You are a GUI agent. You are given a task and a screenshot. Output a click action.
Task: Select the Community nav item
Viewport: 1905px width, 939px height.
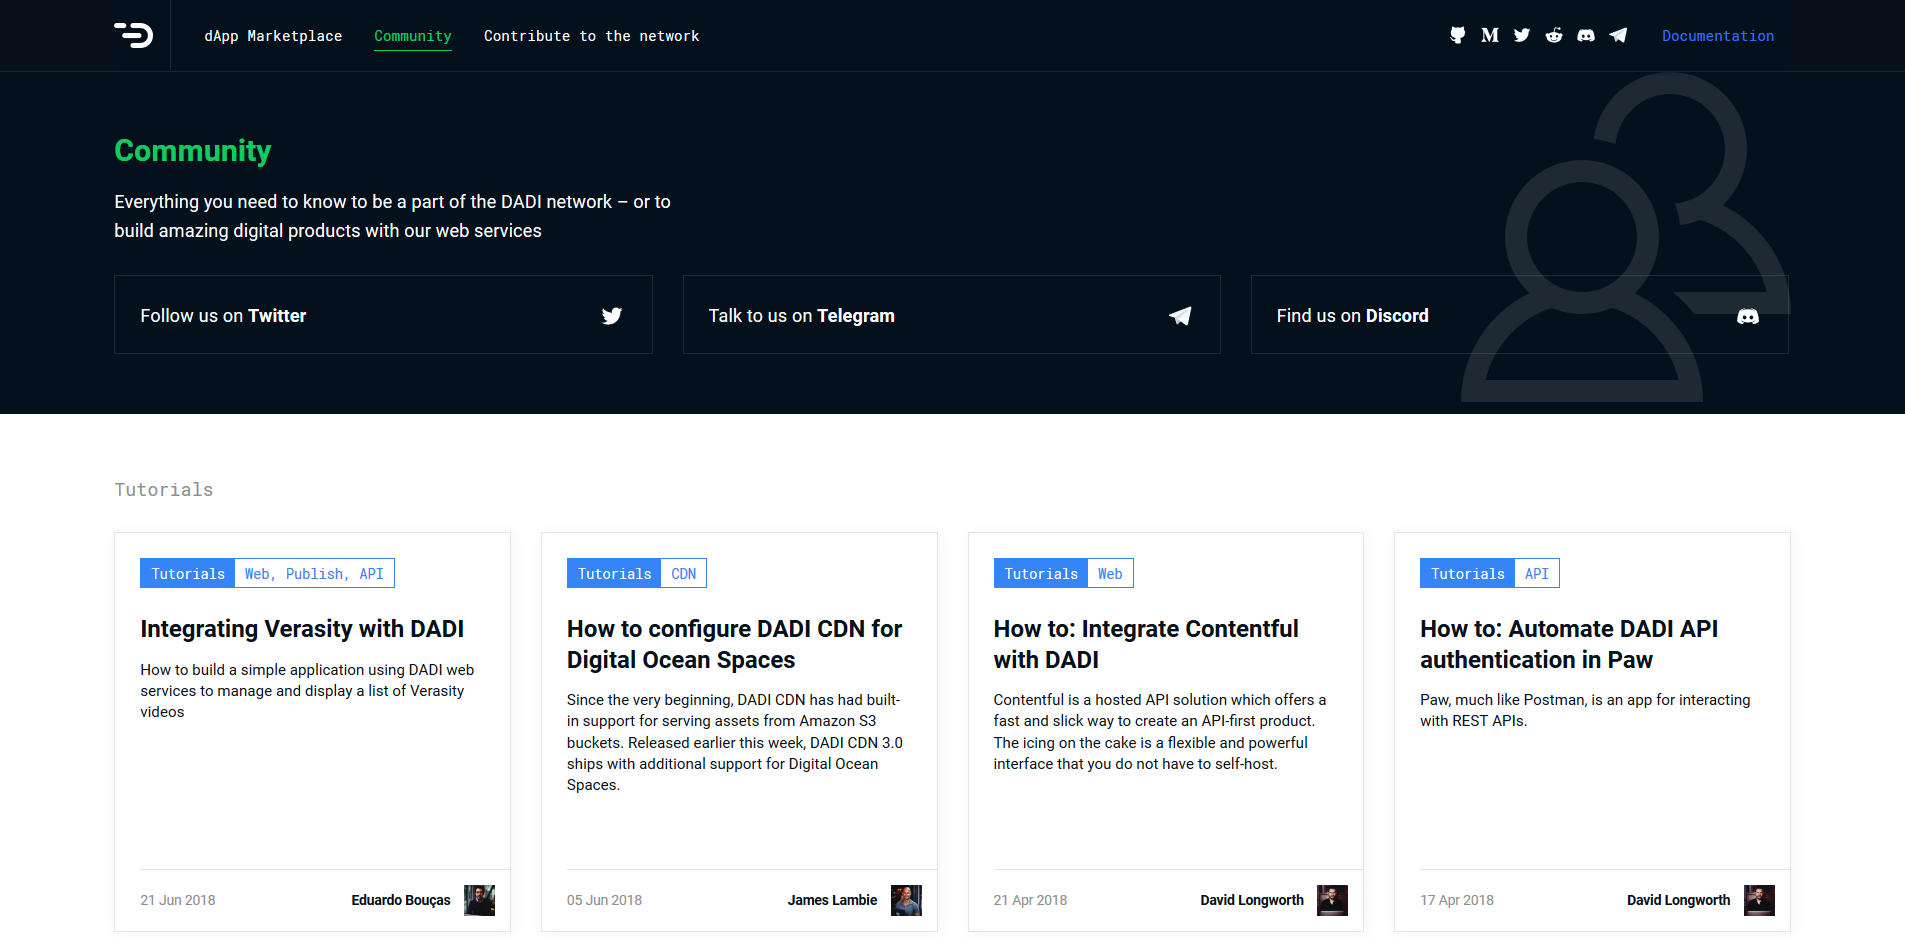(x=412, y=36)
